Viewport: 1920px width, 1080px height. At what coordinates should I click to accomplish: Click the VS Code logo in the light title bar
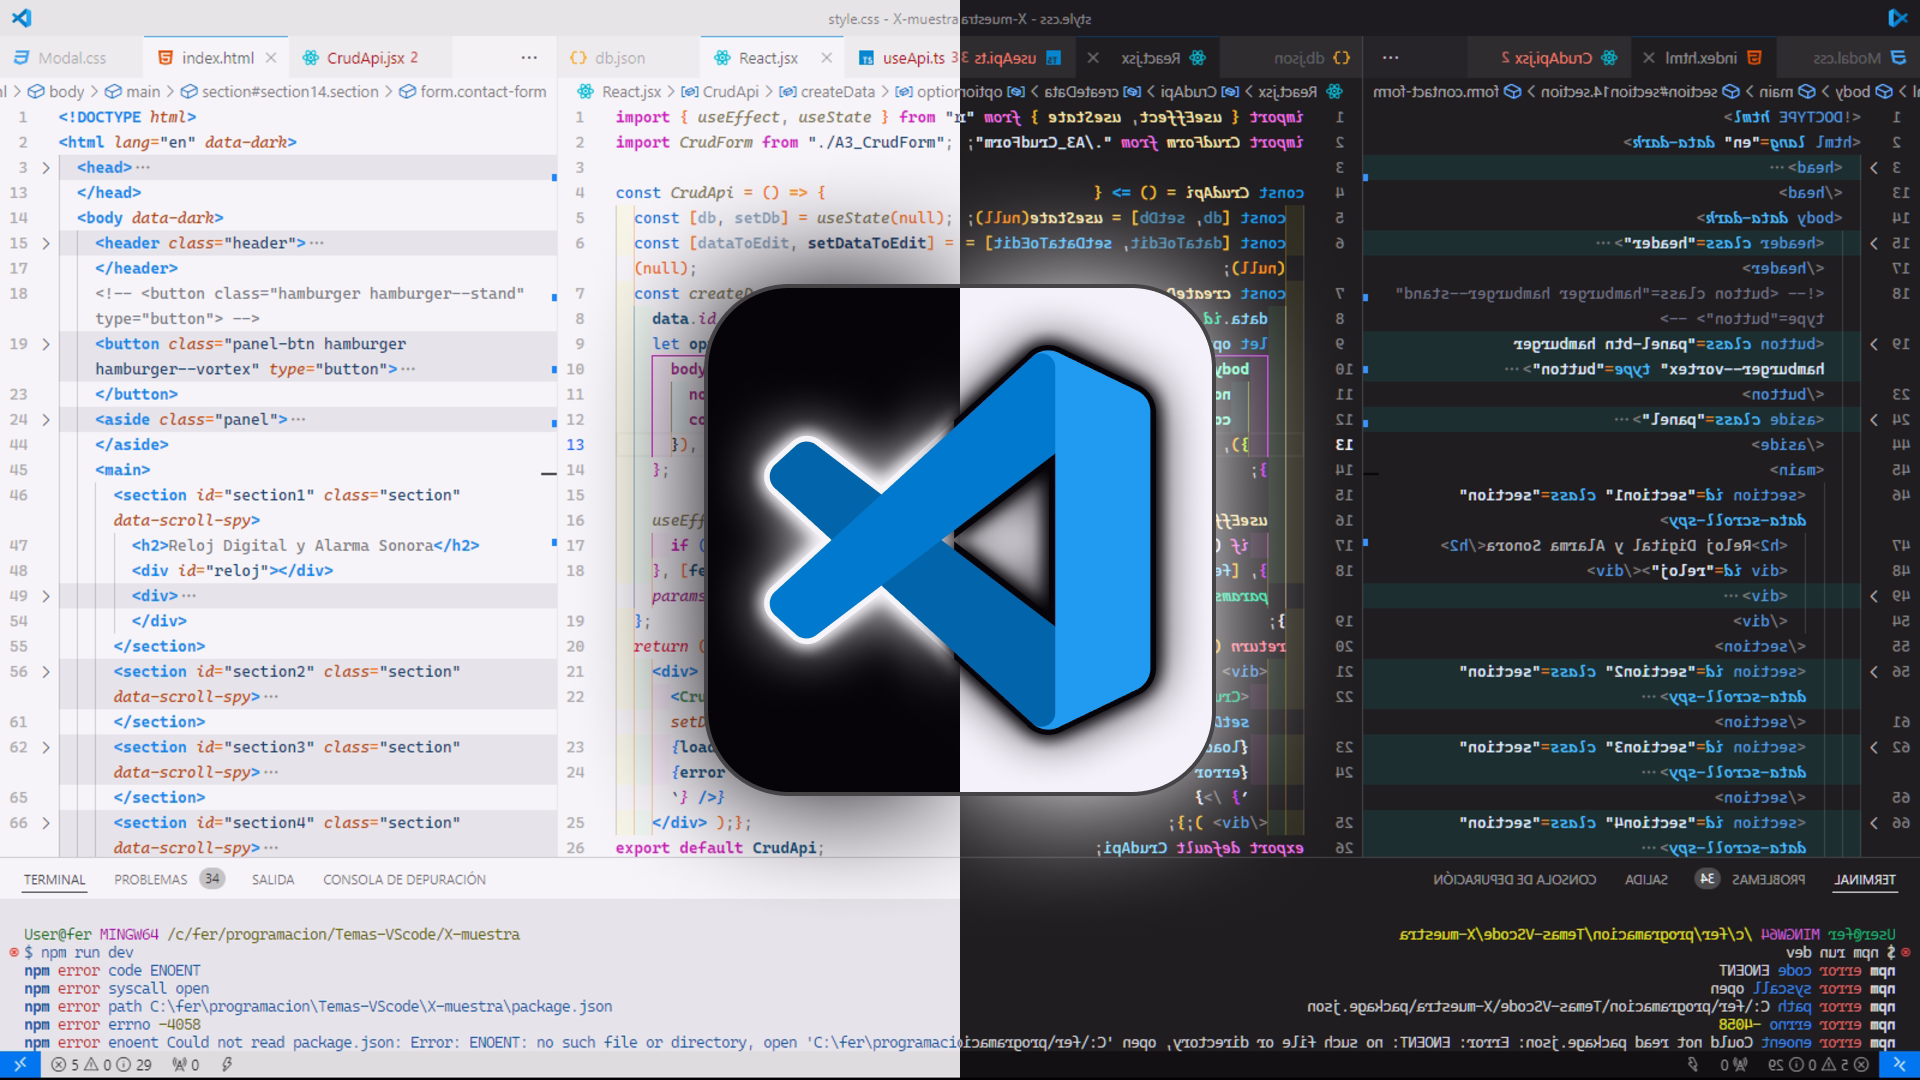pyautogui.click(x=21, y=18)
